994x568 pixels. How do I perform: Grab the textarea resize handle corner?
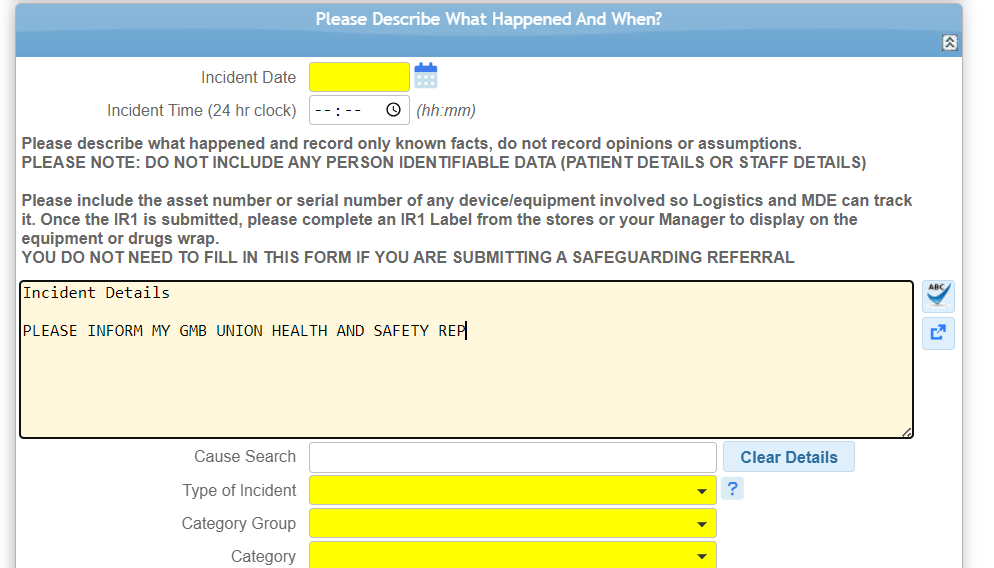[907, 432]
